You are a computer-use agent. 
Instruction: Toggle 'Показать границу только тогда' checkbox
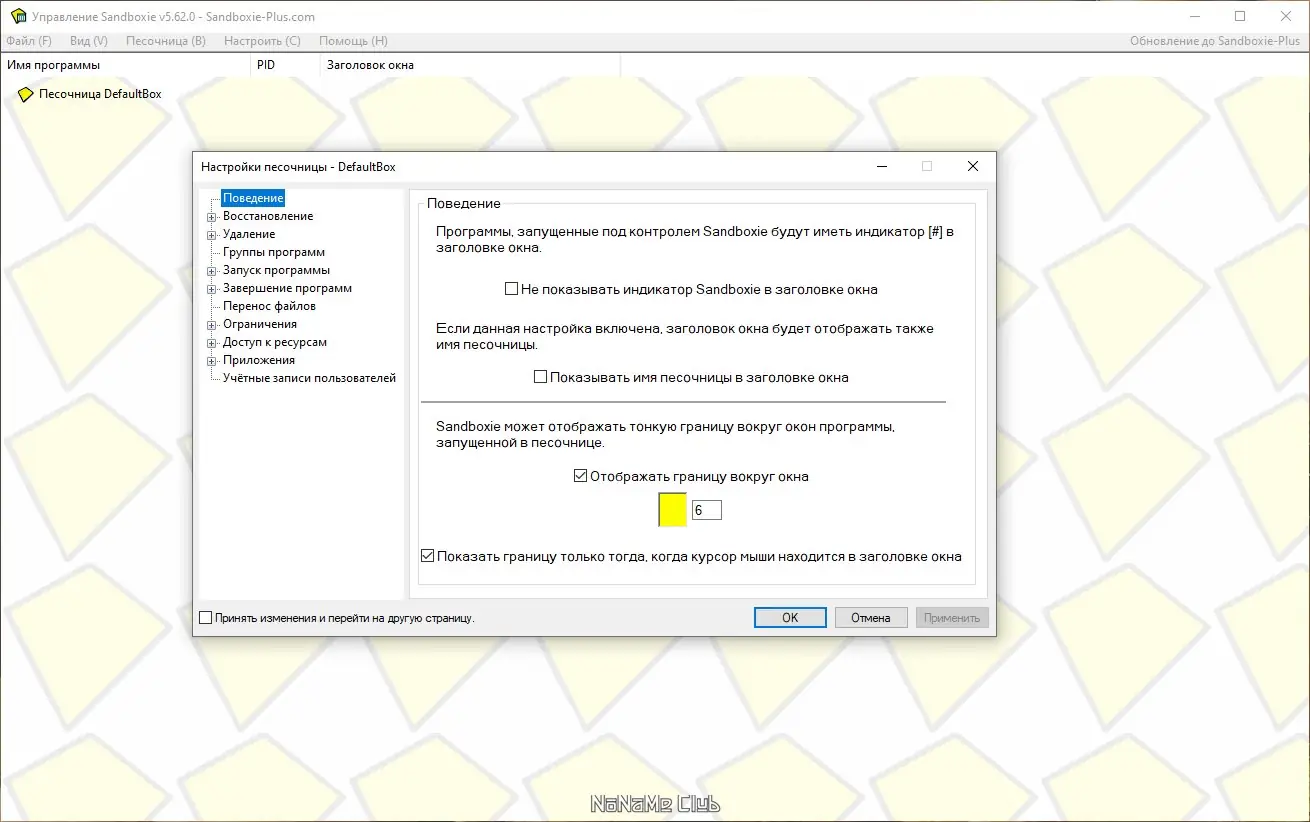[x=428, y=556]
